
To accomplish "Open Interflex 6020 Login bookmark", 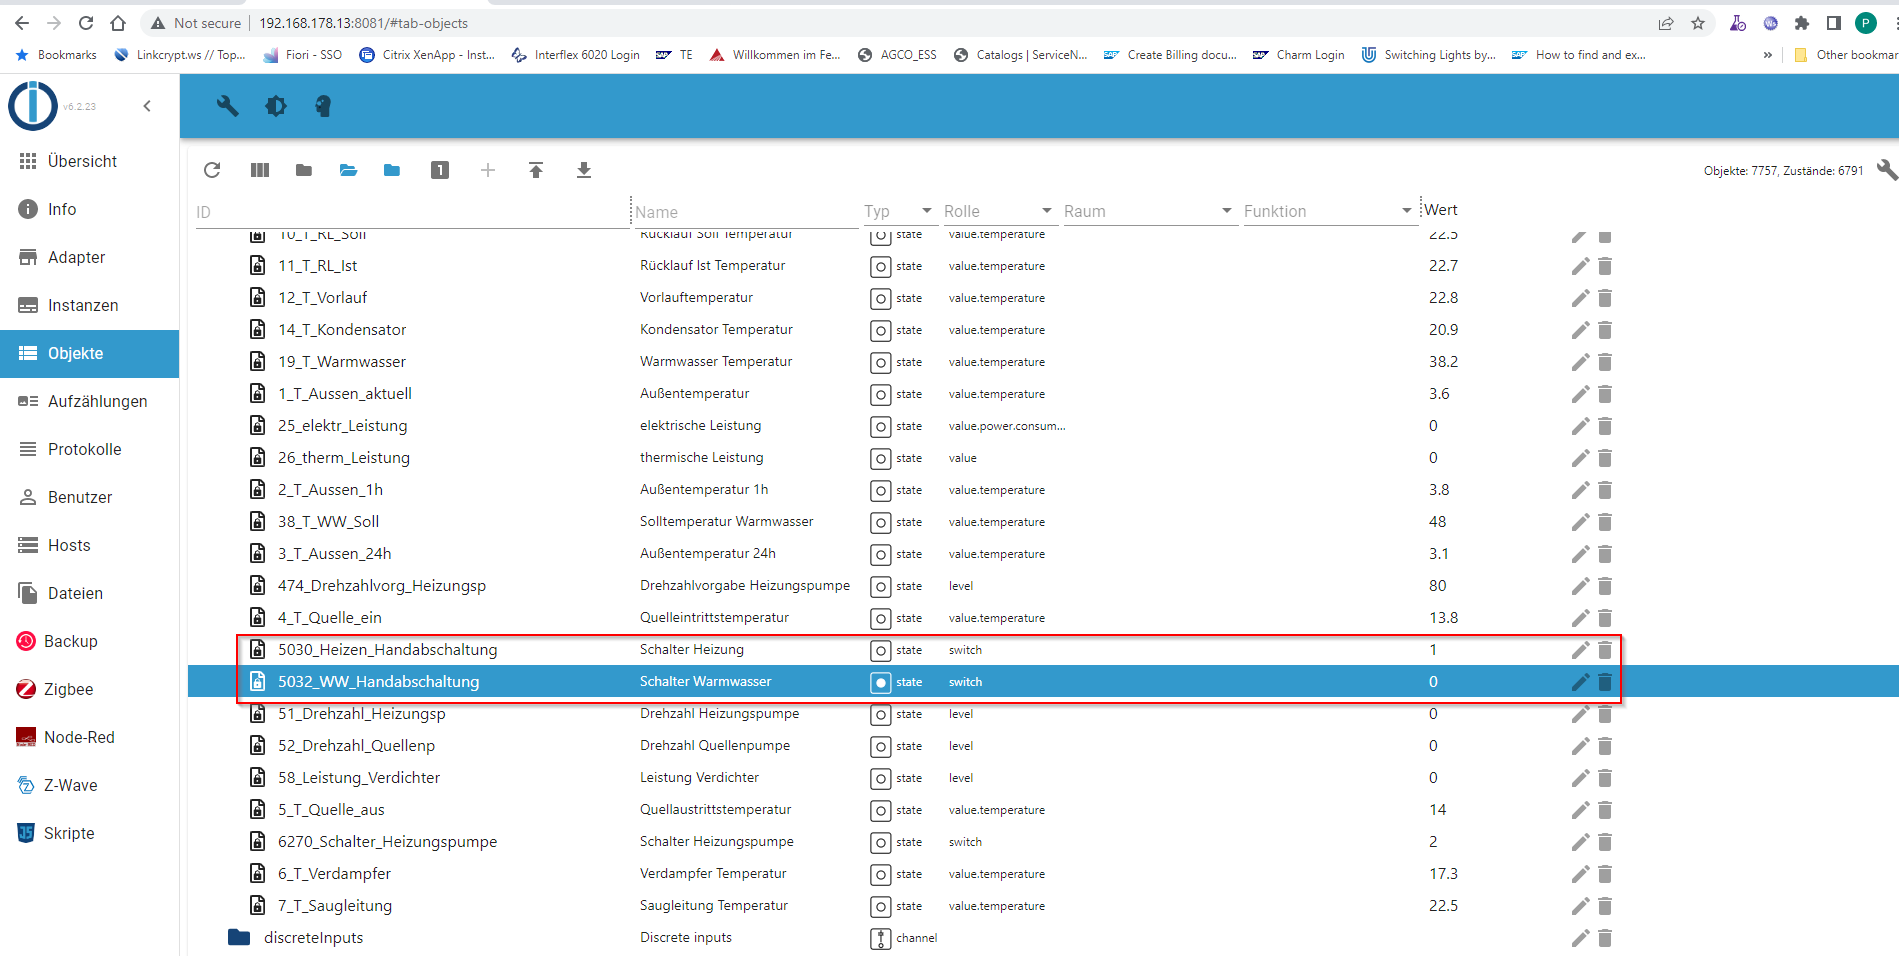I will pos(575,55).
